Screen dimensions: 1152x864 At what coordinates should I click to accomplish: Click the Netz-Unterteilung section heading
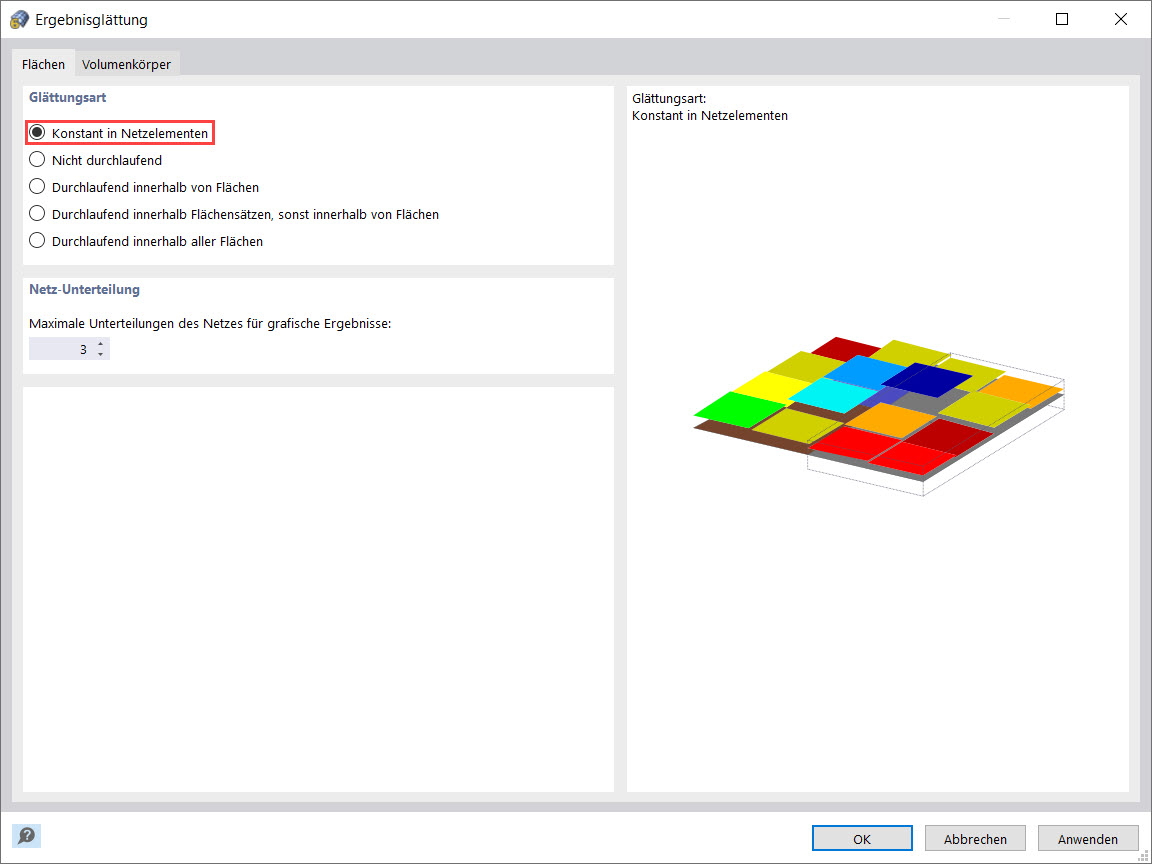point(84,289)
